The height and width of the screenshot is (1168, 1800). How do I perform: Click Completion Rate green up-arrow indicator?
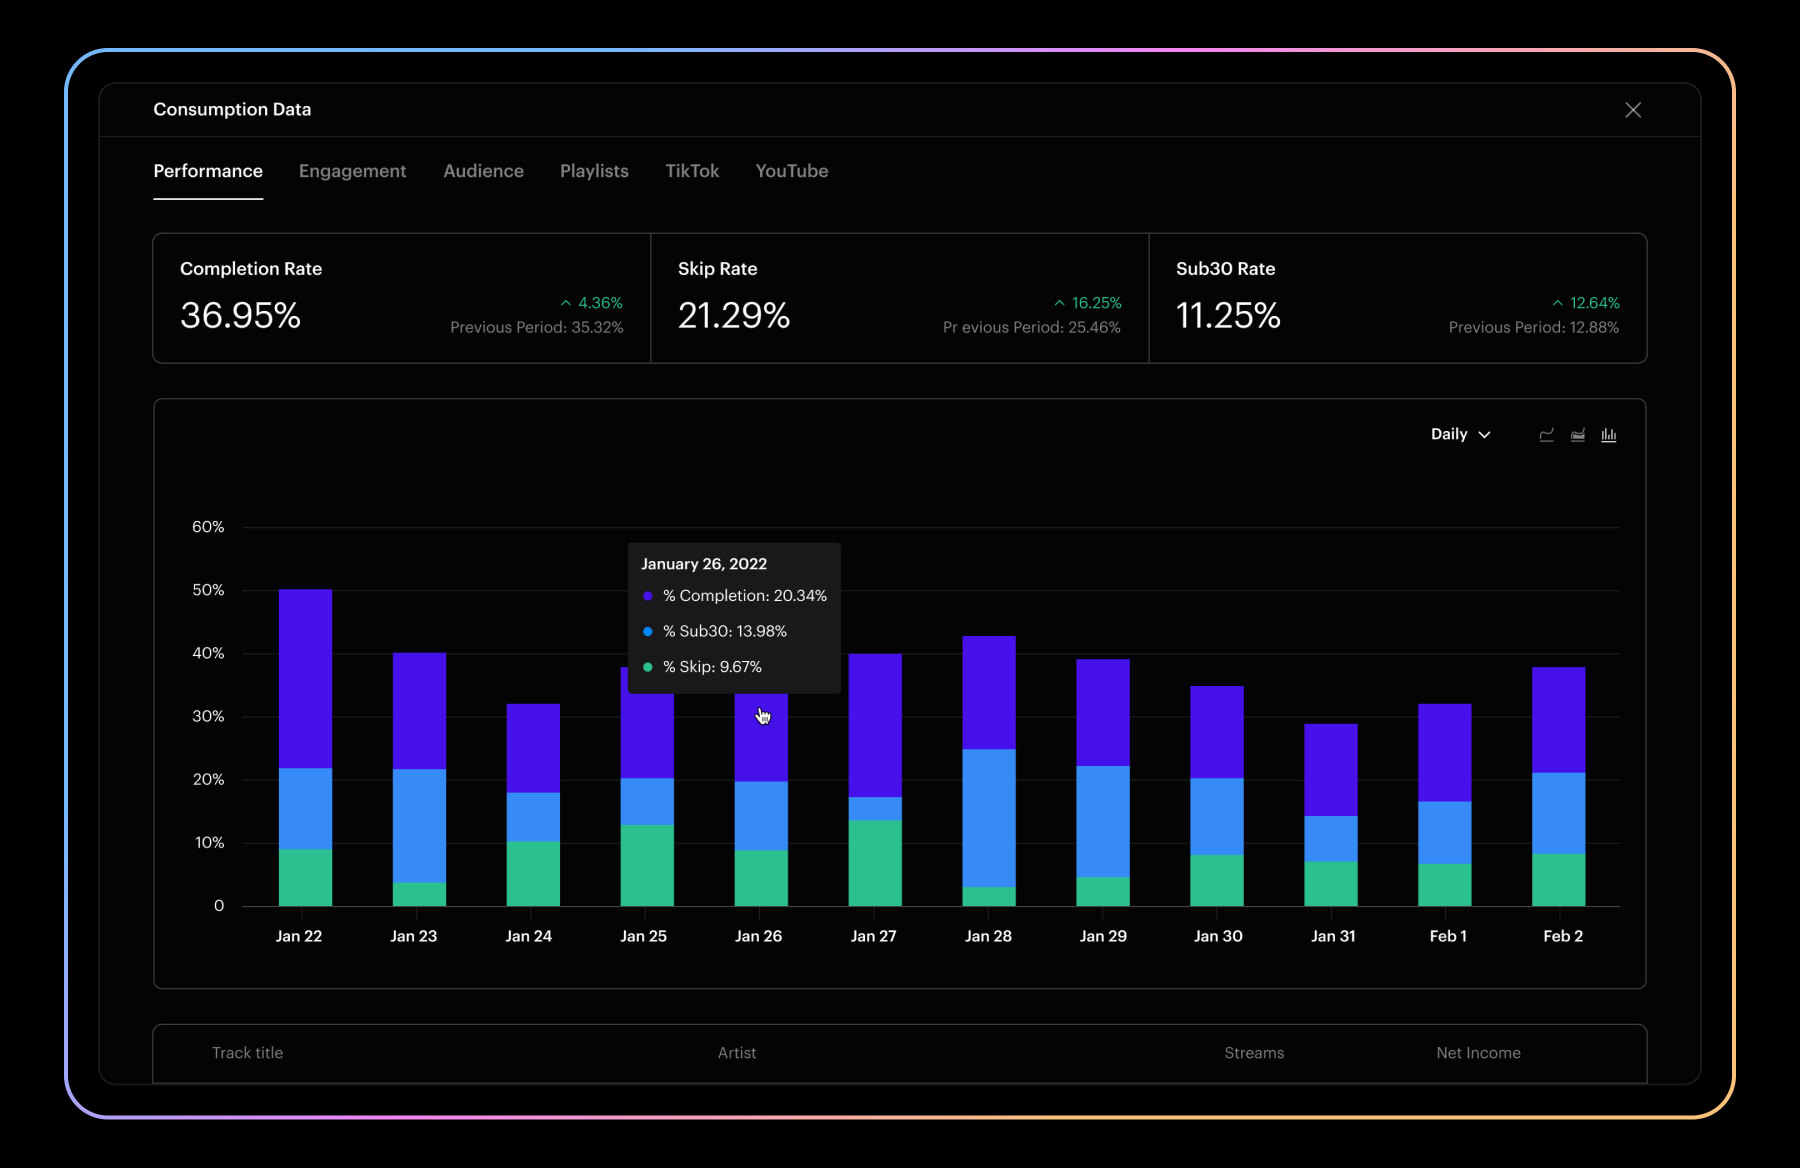566,303
